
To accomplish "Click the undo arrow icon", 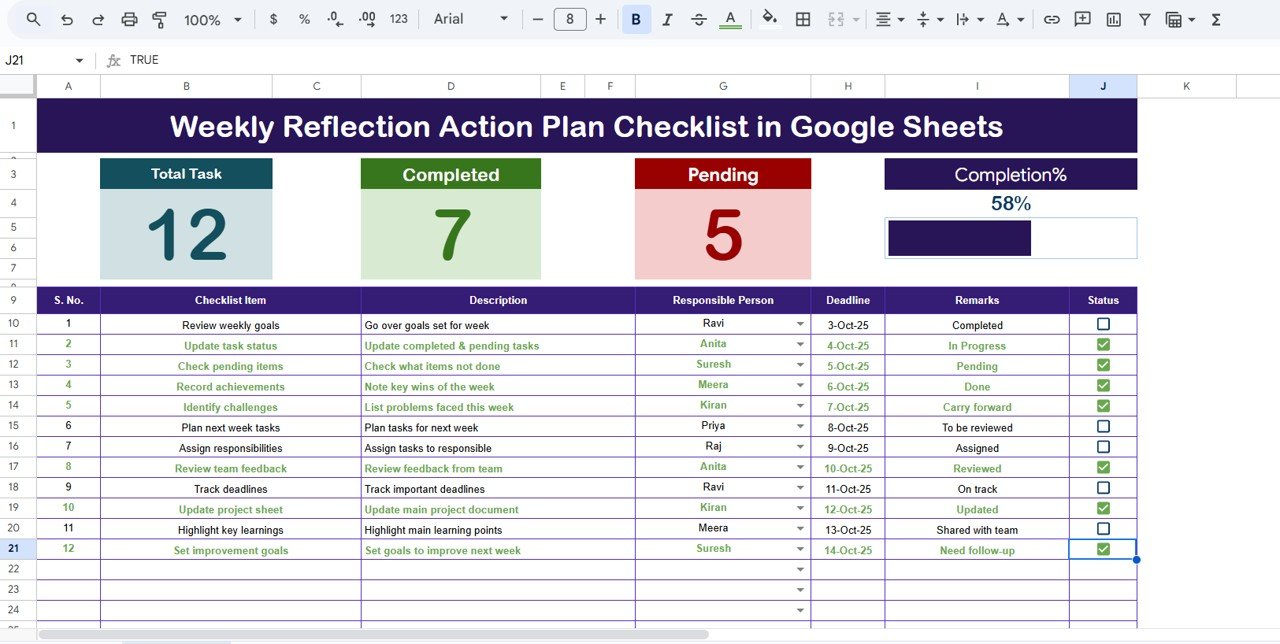I will click(67, 19).
